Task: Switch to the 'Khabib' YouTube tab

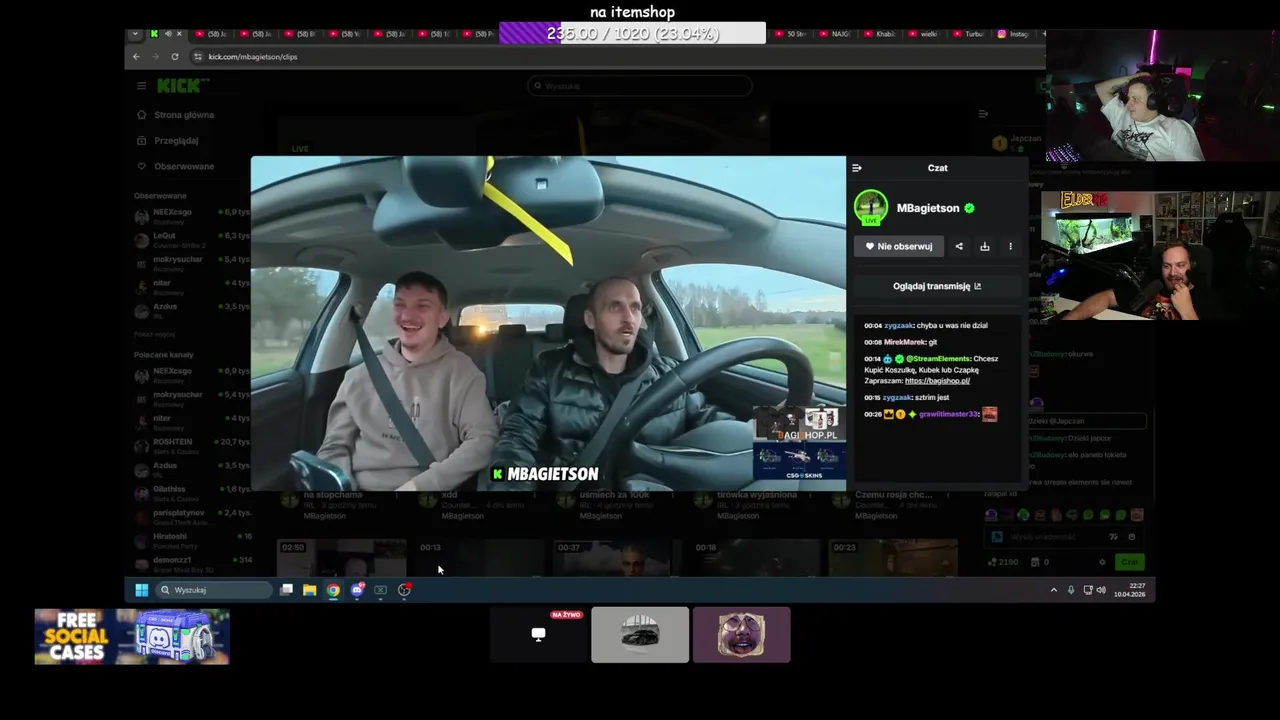Action: 880,34
